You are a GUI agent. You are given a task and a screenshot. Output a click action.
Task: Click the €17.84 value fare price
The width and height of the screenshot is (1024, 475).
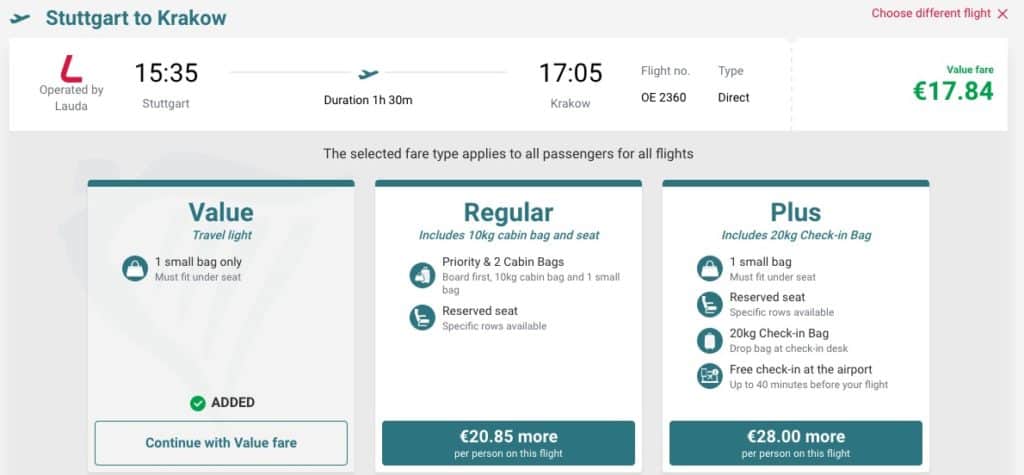tap(953, 91)
